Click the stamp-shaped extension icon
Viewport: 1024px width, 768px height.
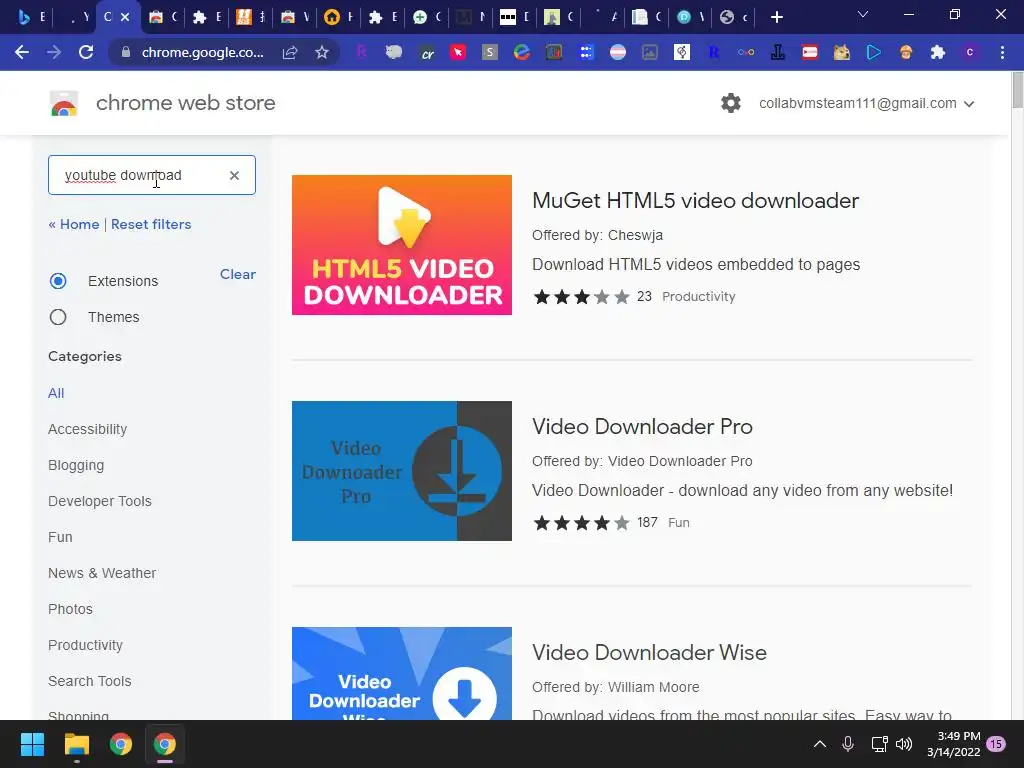(x=778, y=52)
